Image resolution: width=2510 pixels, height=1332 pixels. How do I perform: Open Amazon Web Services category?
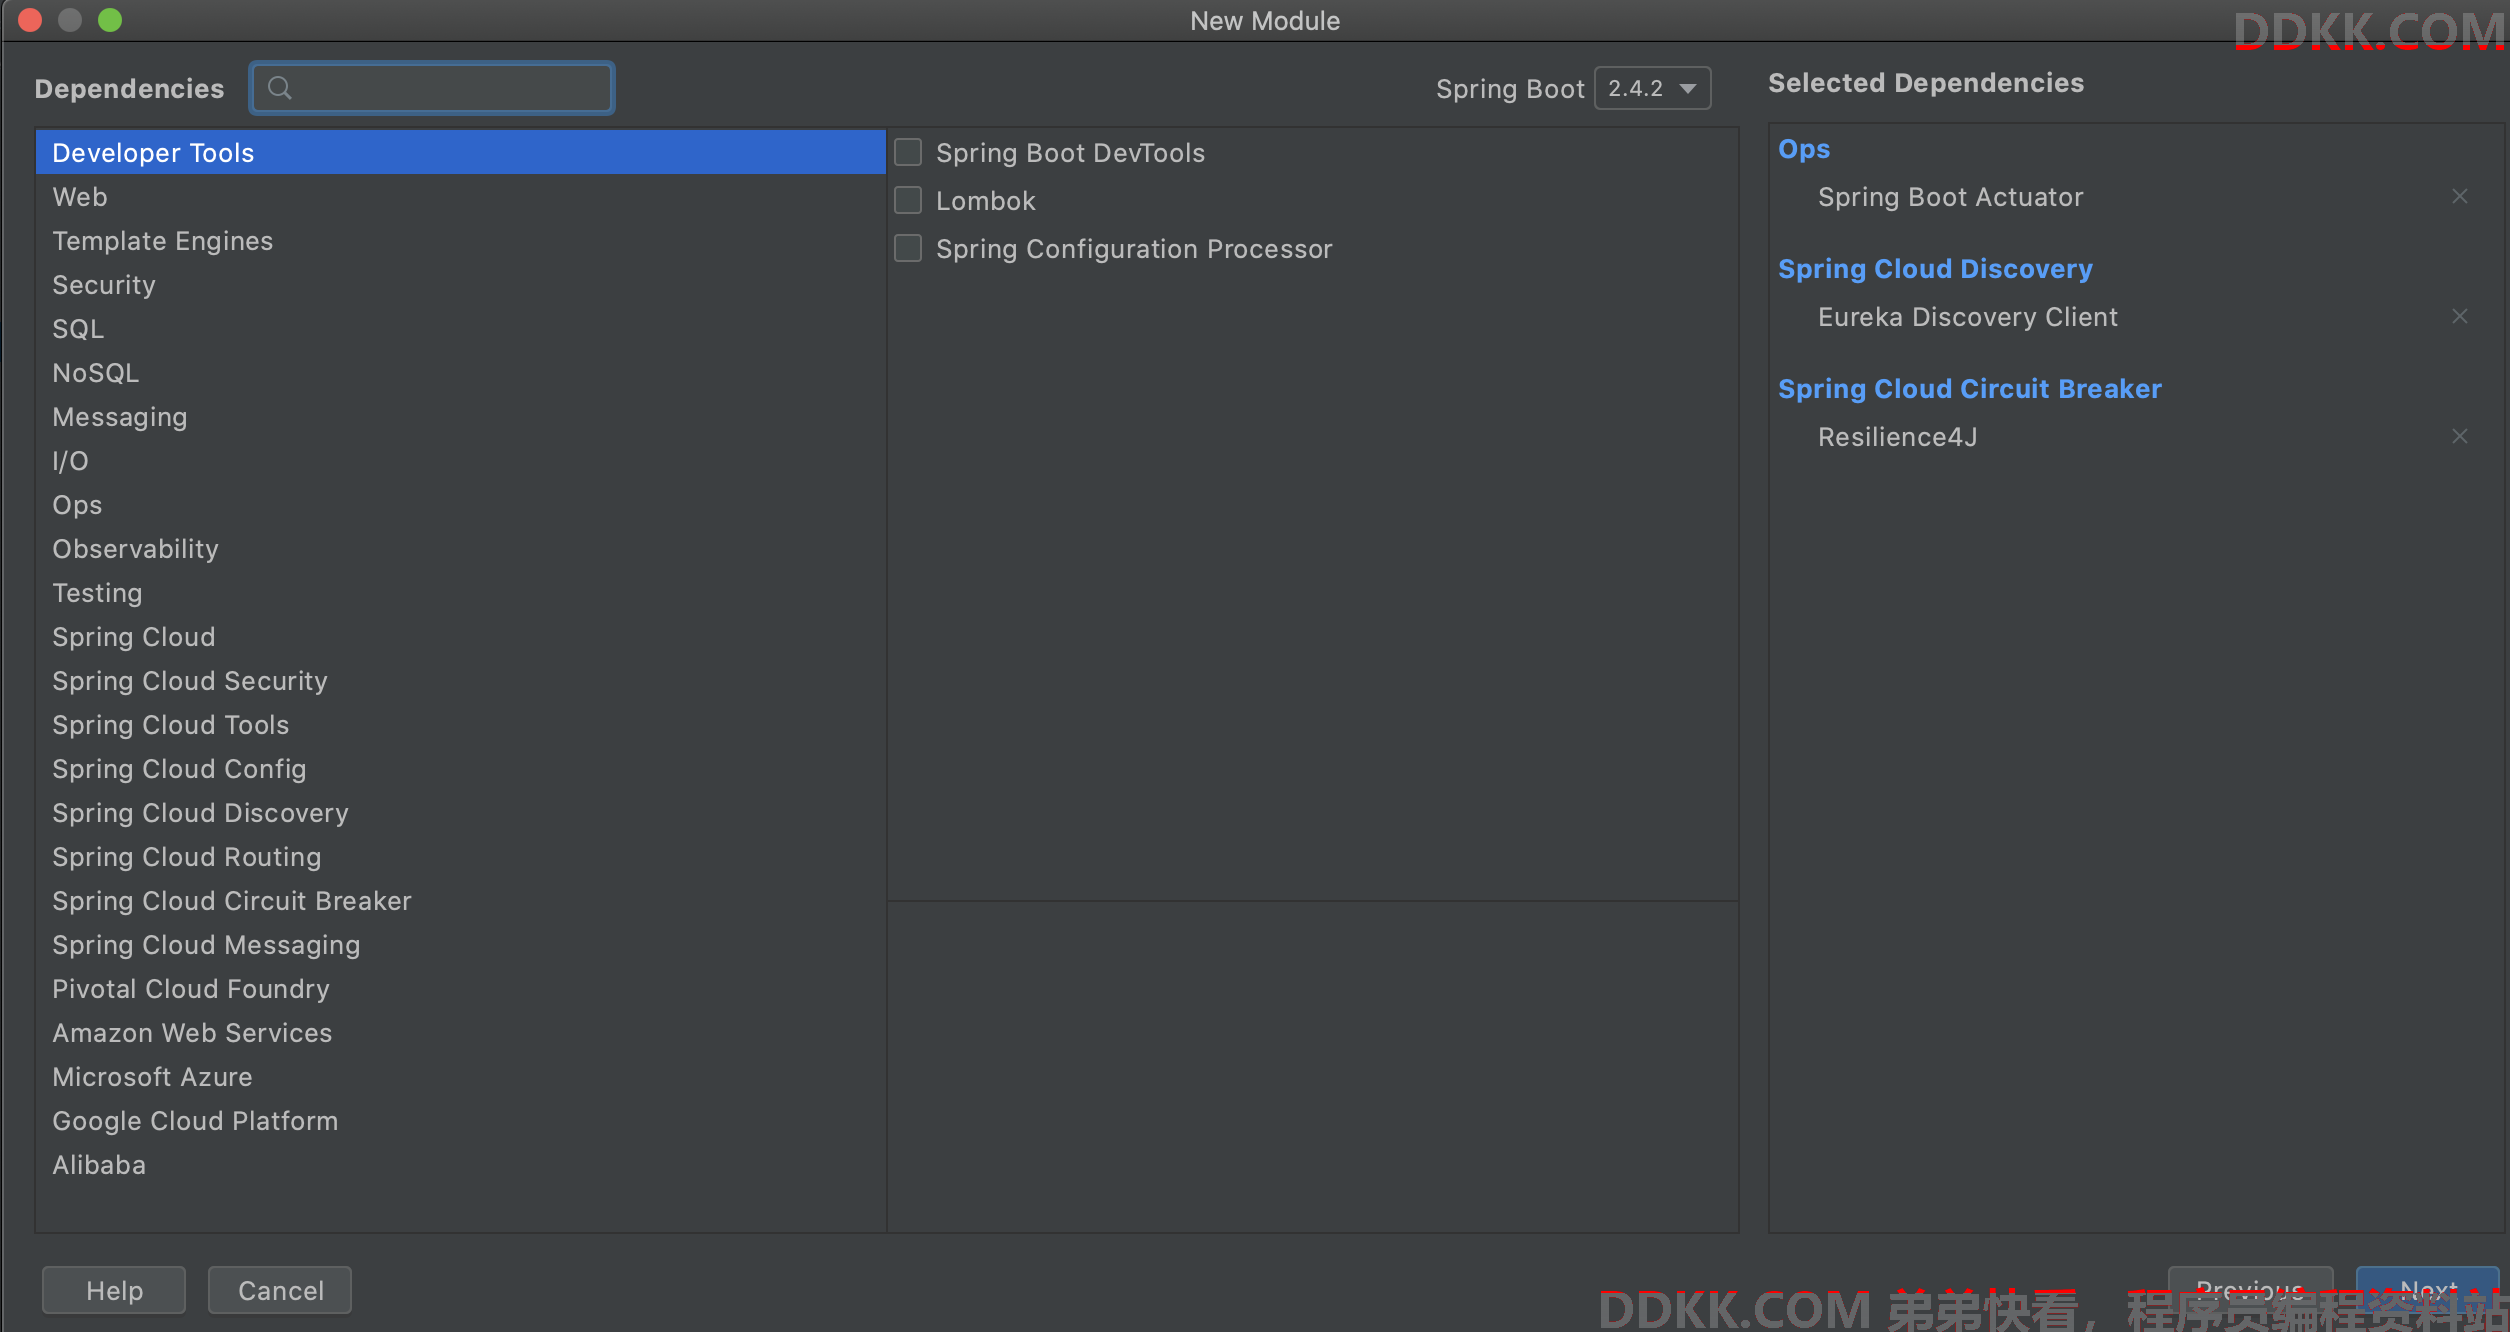(461, 1032)
